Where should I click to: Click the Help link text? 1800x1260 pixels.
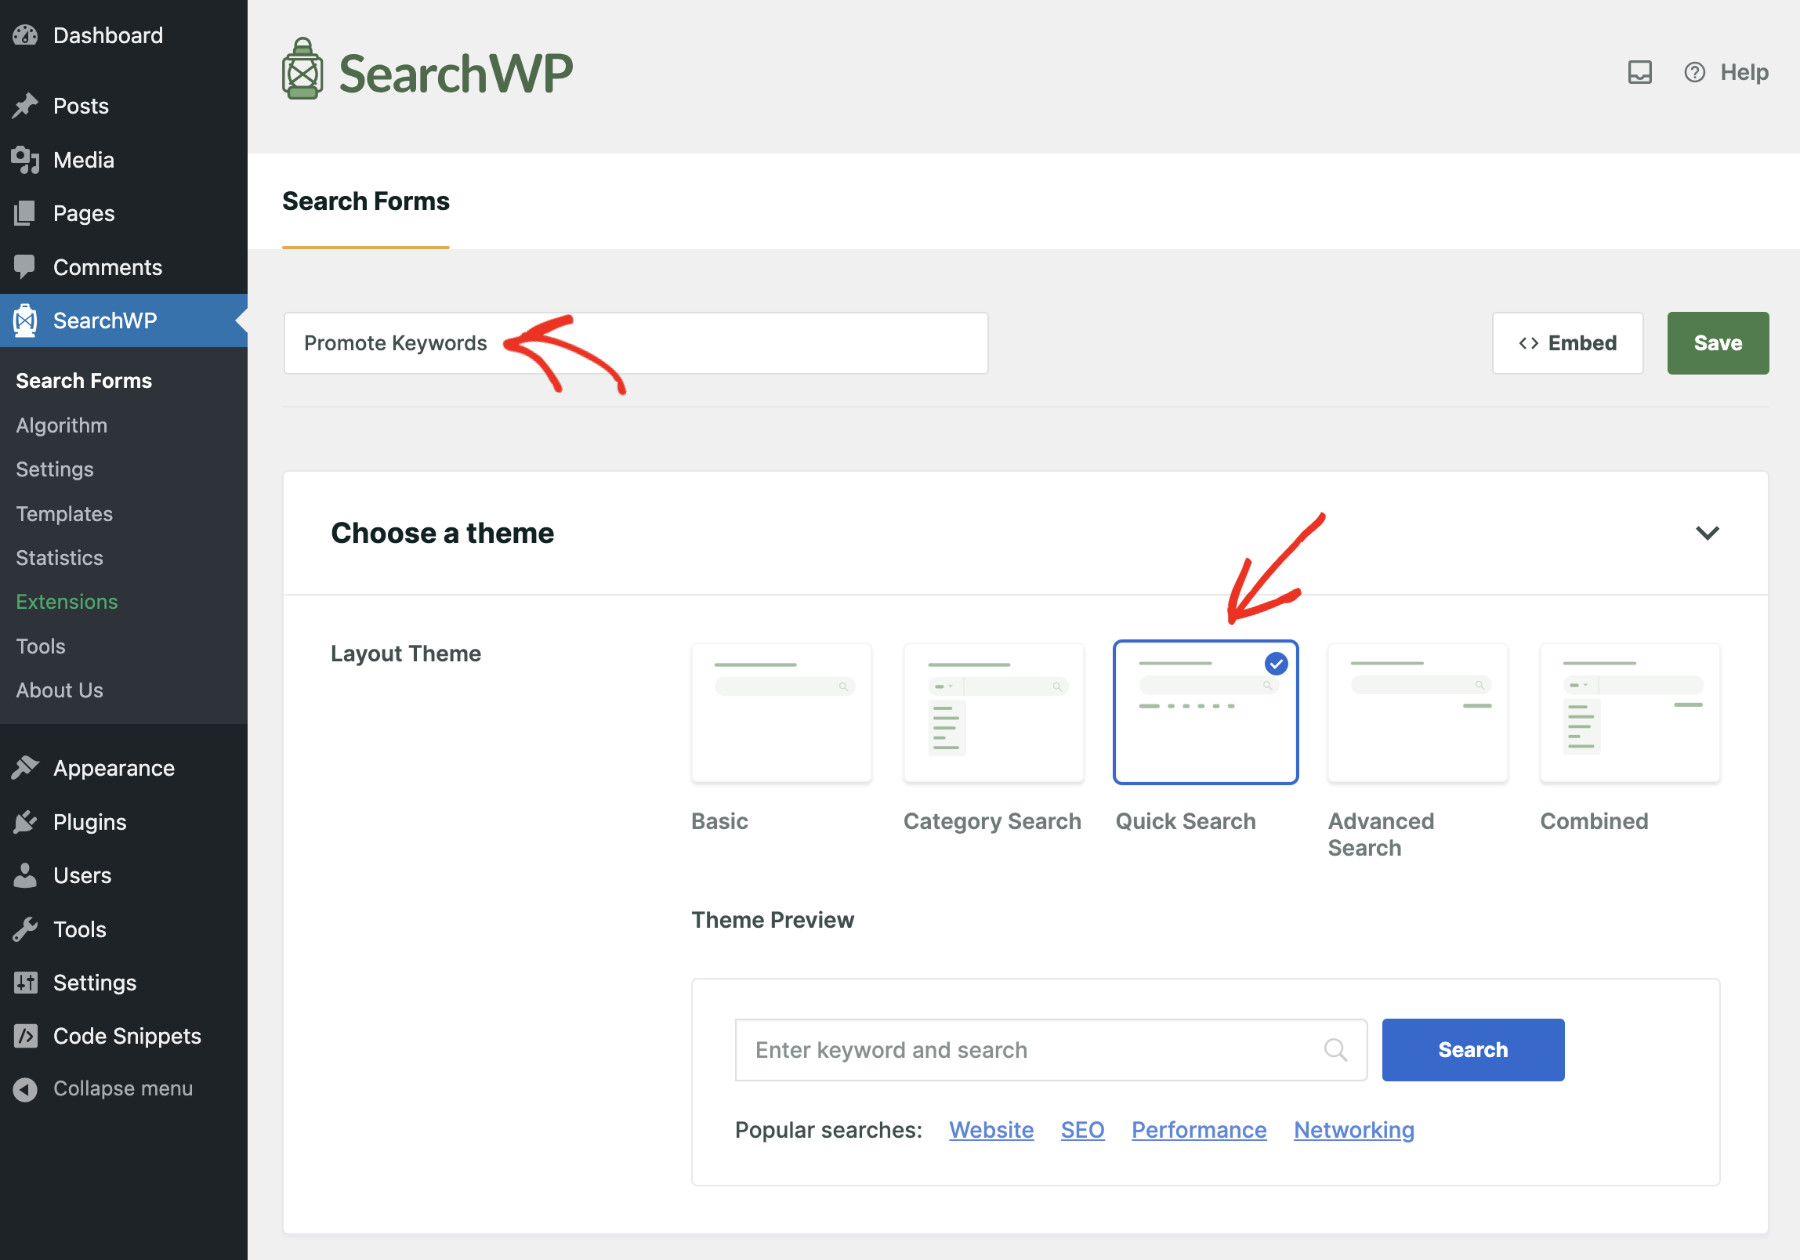point(1744,72)
